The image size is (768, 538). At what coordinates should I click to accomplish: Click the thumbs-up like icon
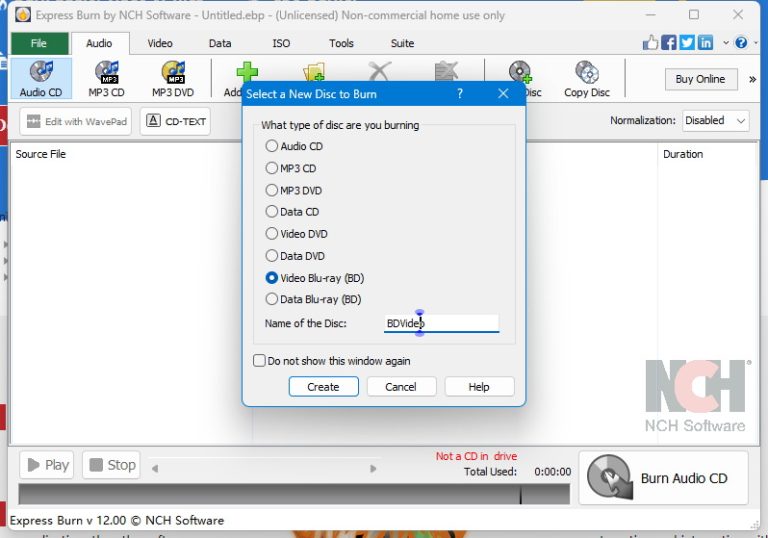(x=652, y=43)
